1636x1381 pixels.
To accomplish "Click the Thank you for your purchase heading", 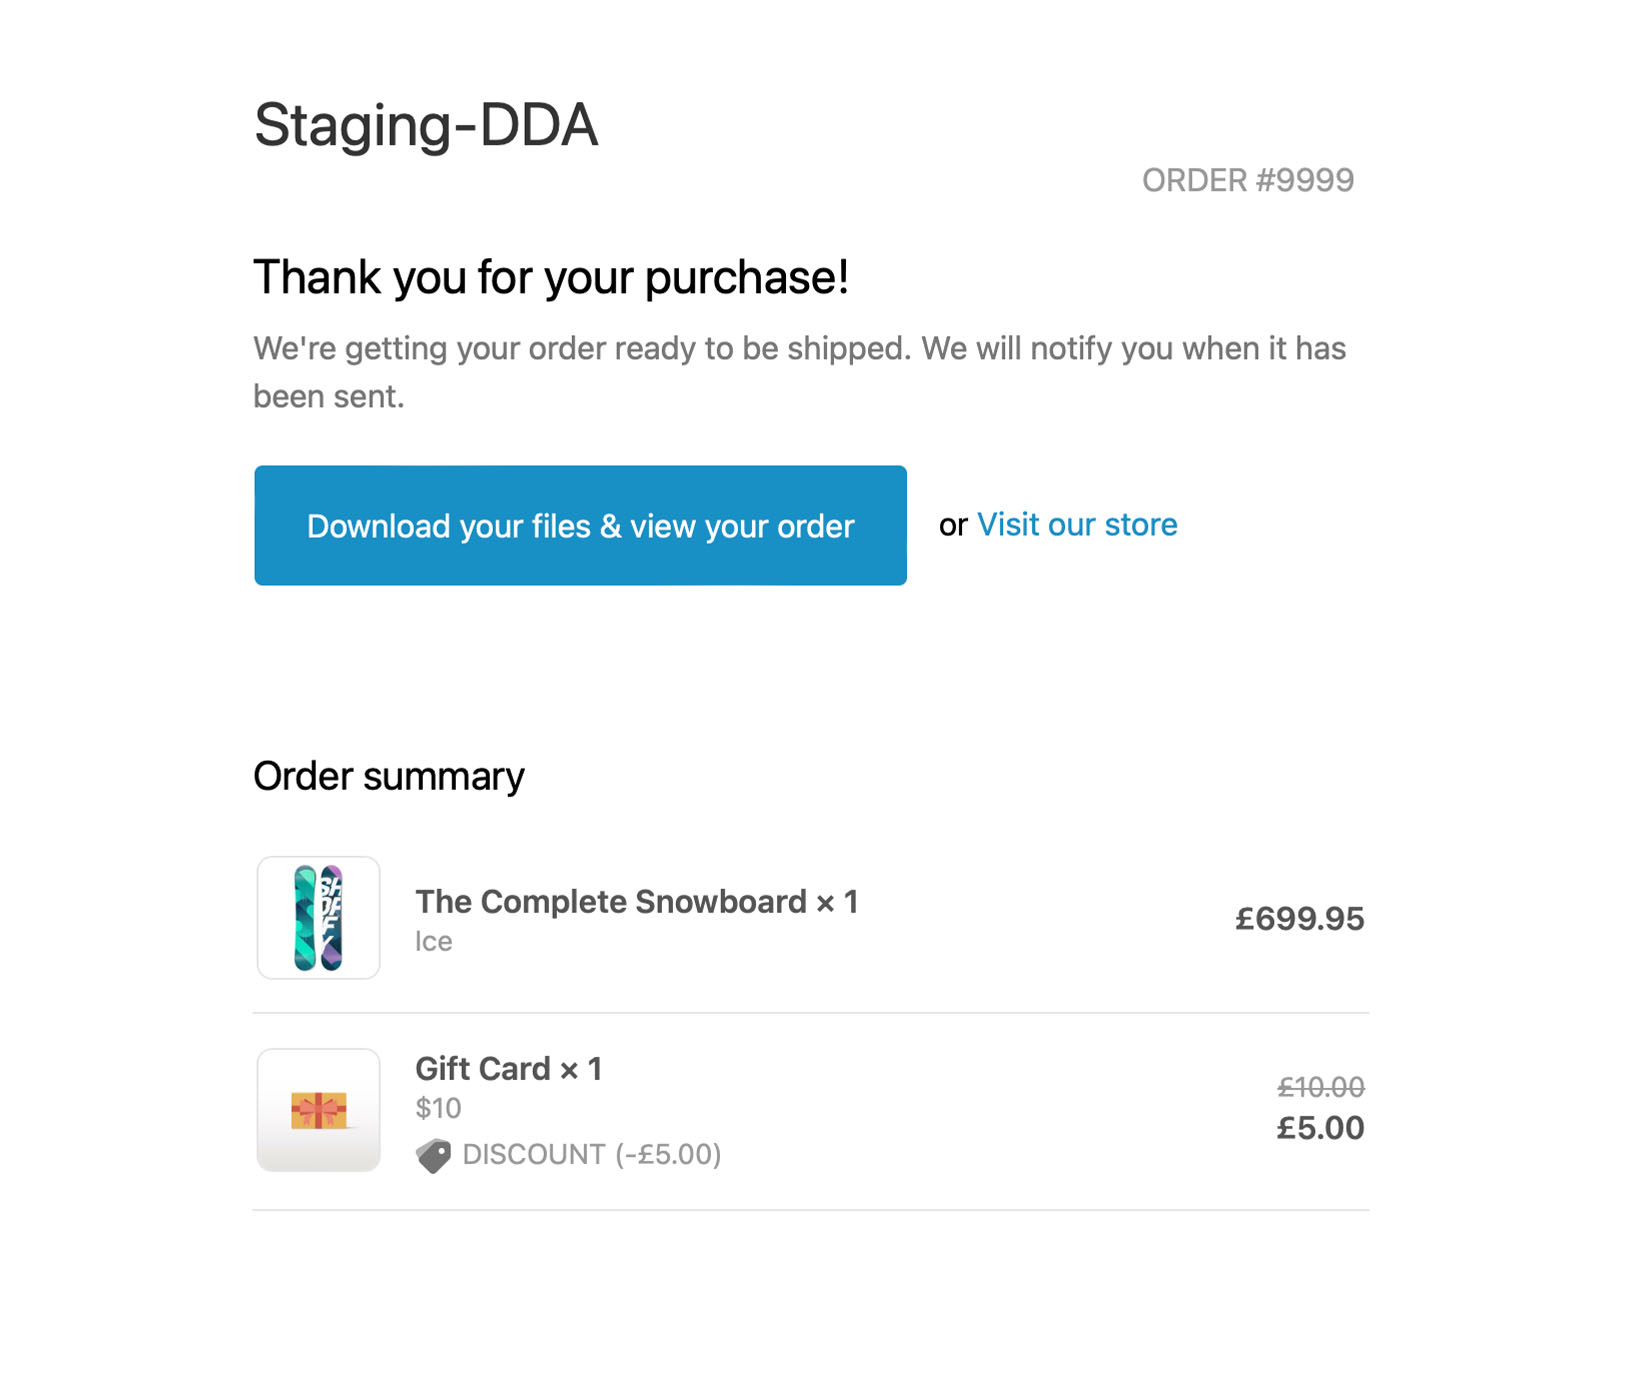I will [x=550, y=278].
